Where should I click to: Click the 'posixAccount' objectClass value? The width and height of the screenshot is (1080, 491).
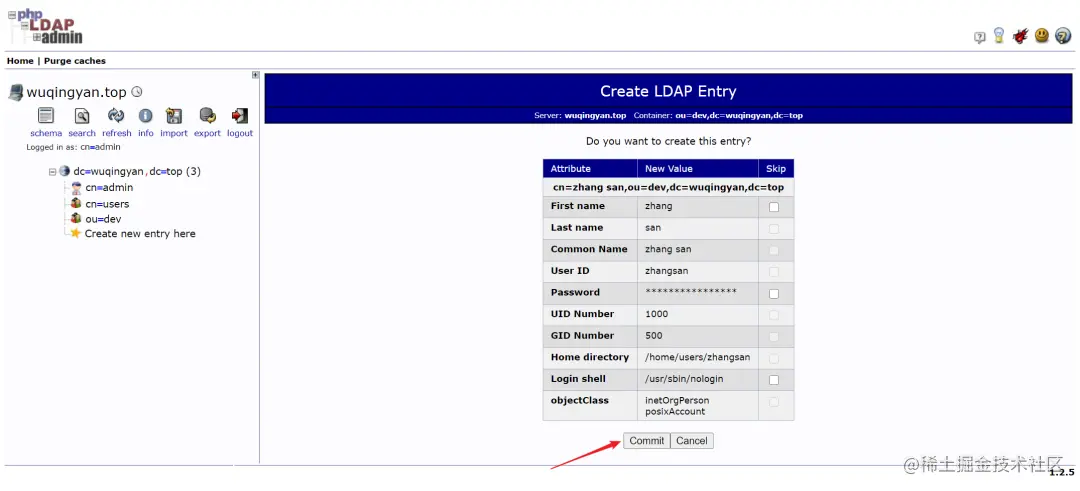coord(675,411)
